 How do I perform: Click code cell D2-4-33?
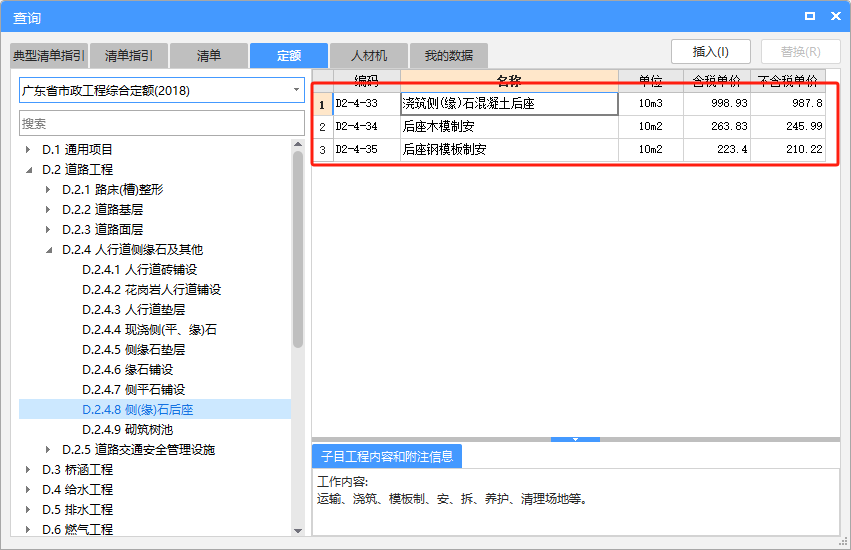point(367,103)
